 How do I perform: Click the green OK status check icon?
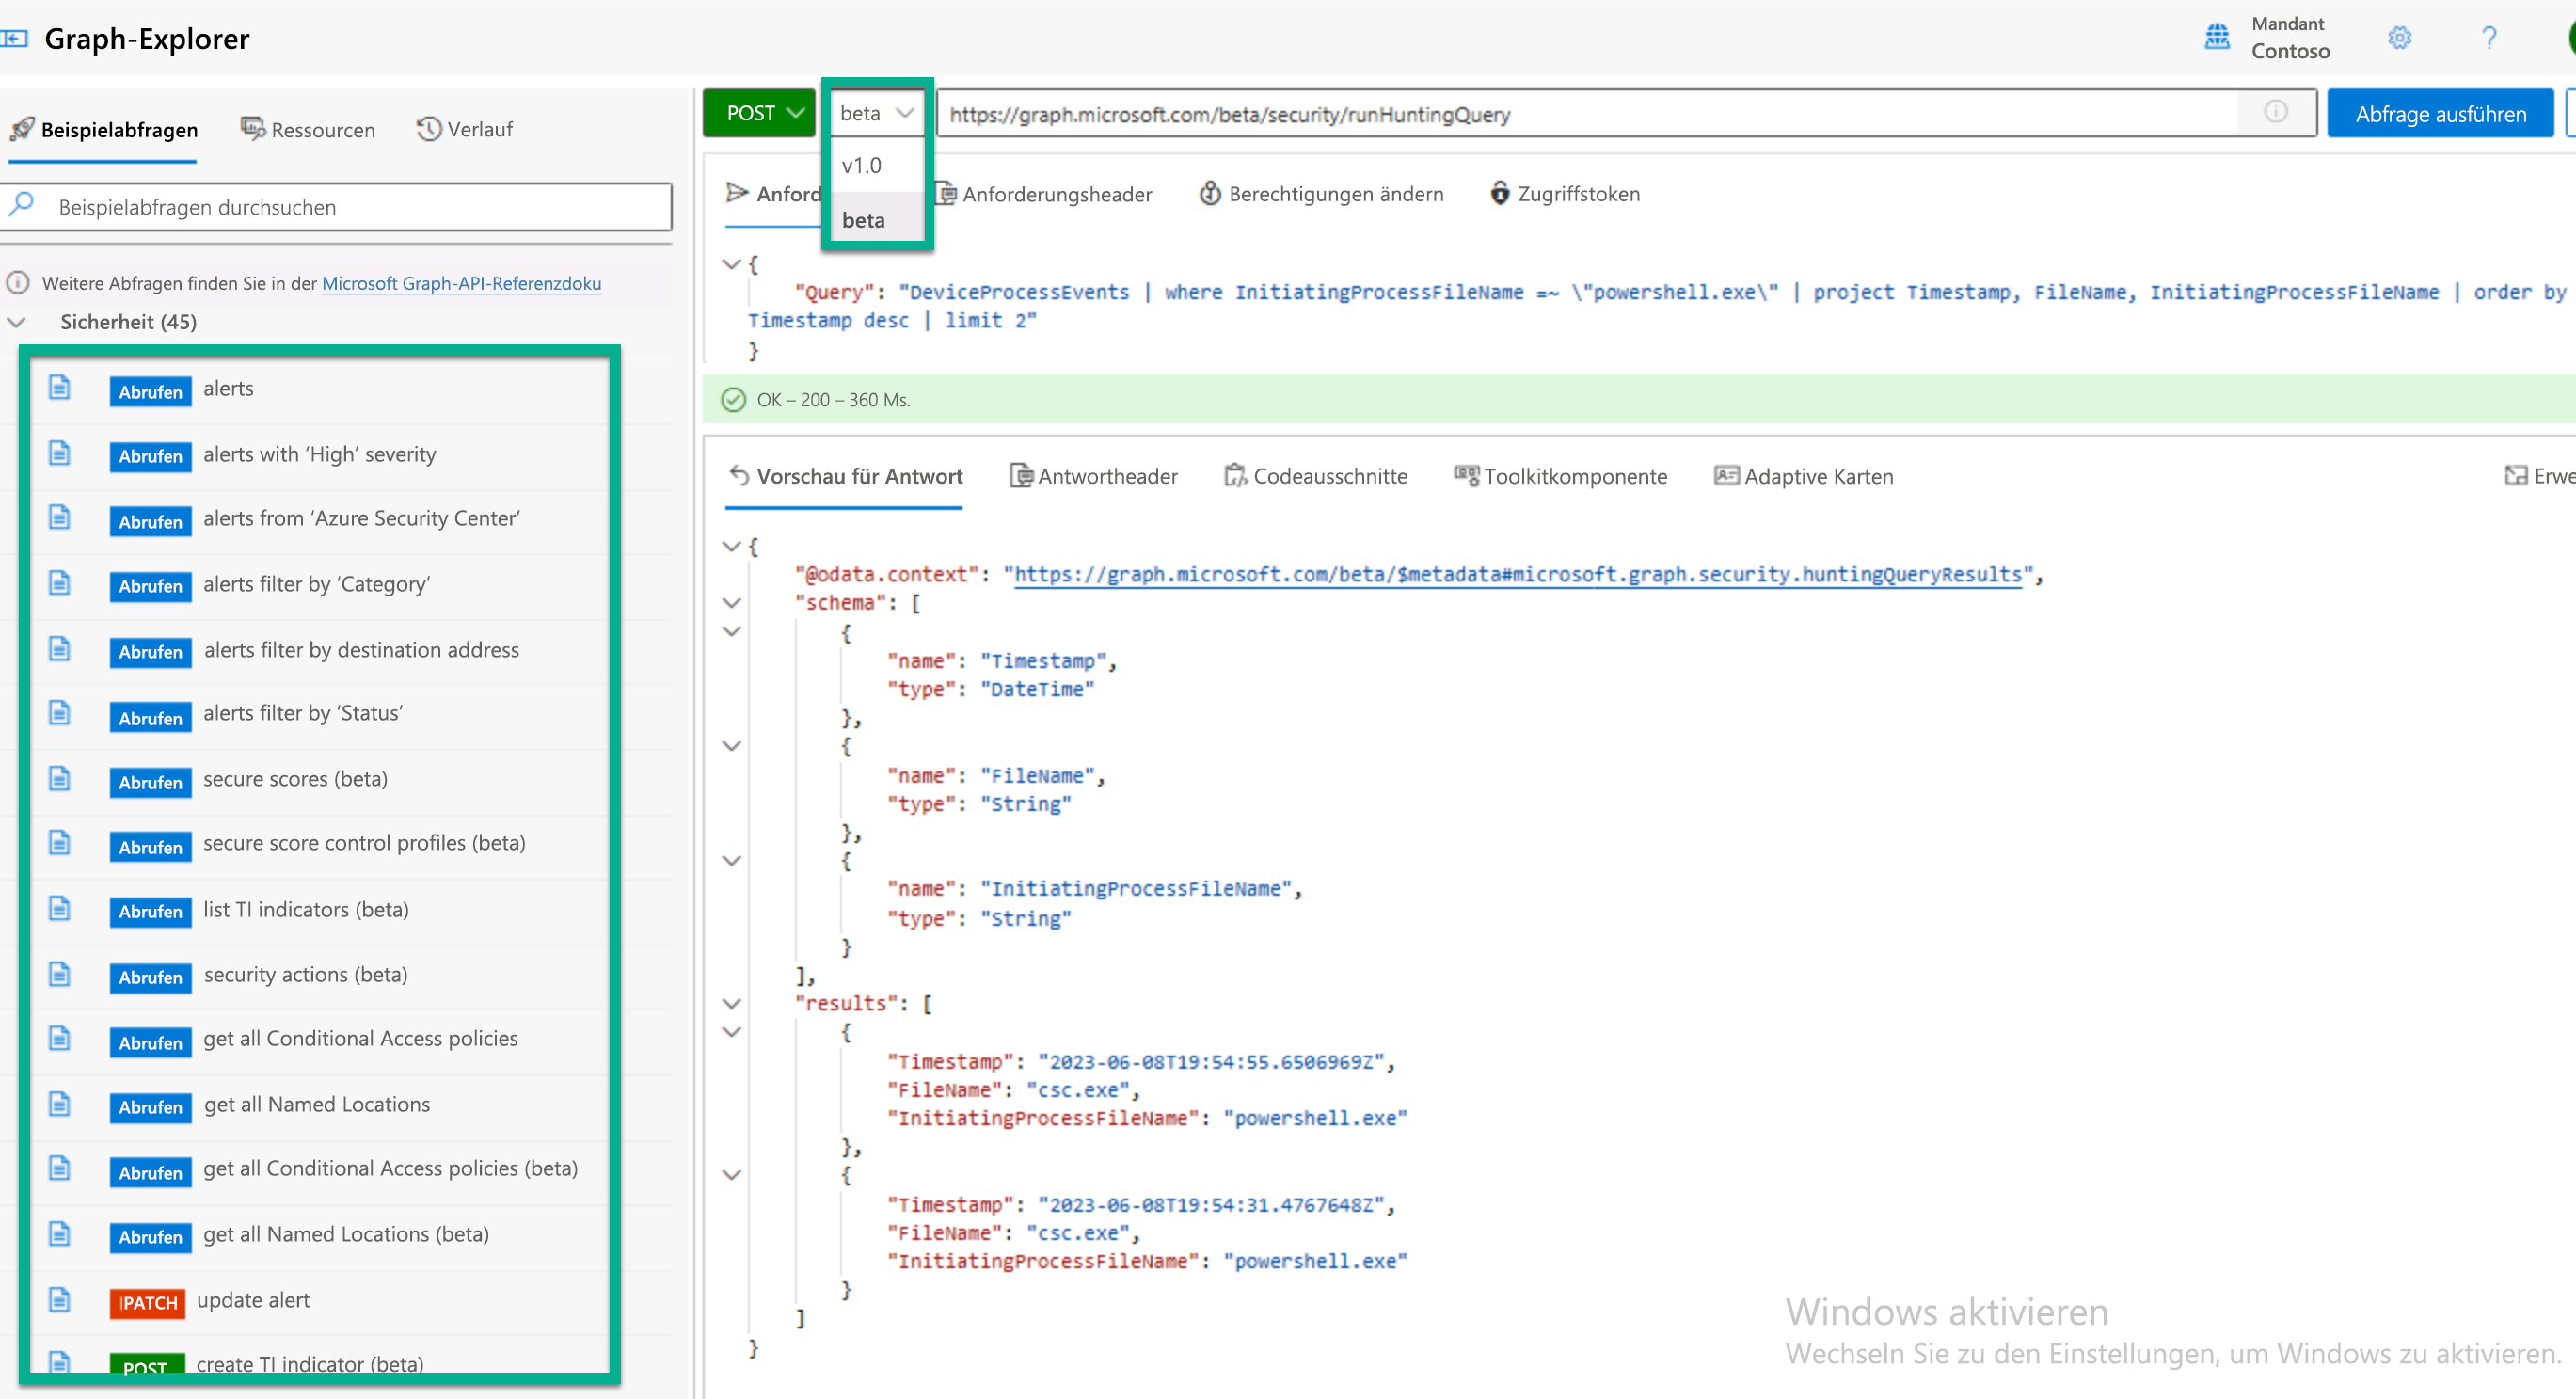733,400
